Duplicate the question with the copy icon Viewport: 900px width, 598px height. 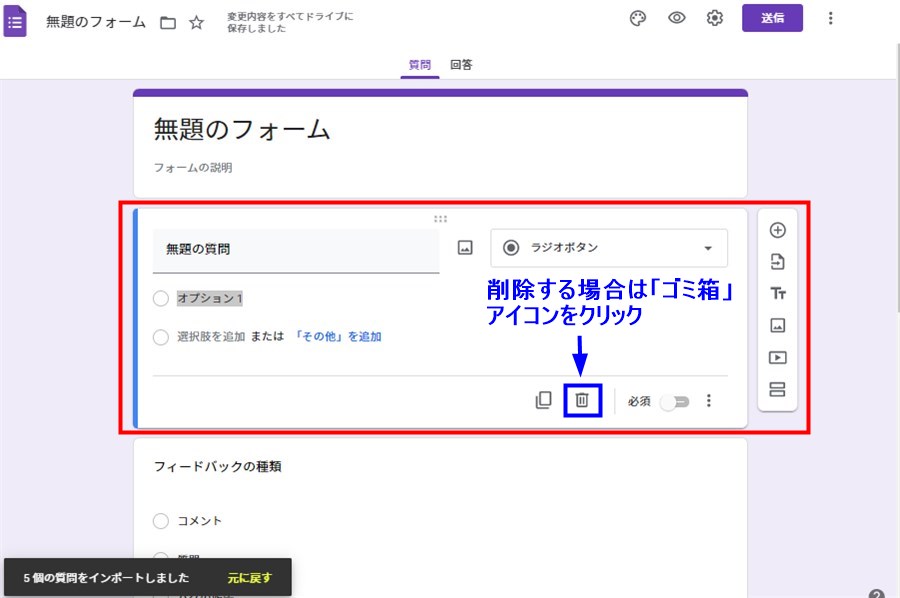click(543, 401)
